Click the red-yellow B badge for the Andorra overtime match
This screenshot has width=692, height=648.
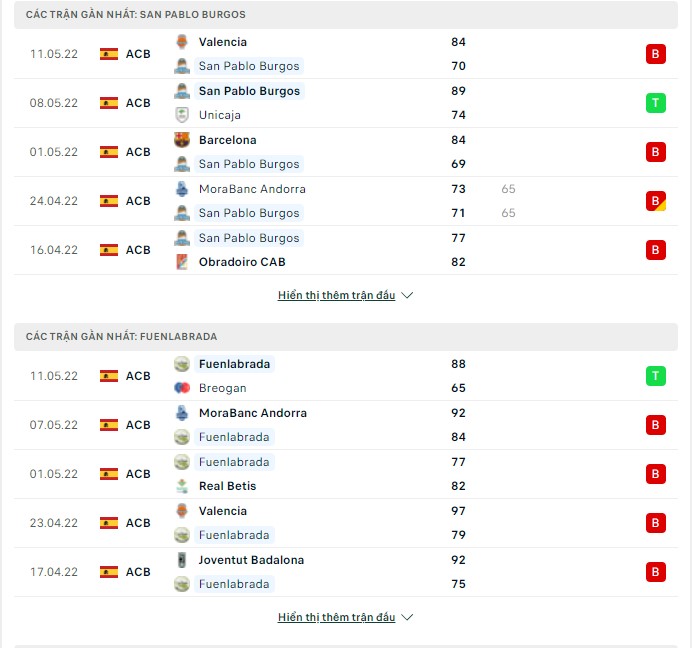pyautogui.click(x=655, y=201)
